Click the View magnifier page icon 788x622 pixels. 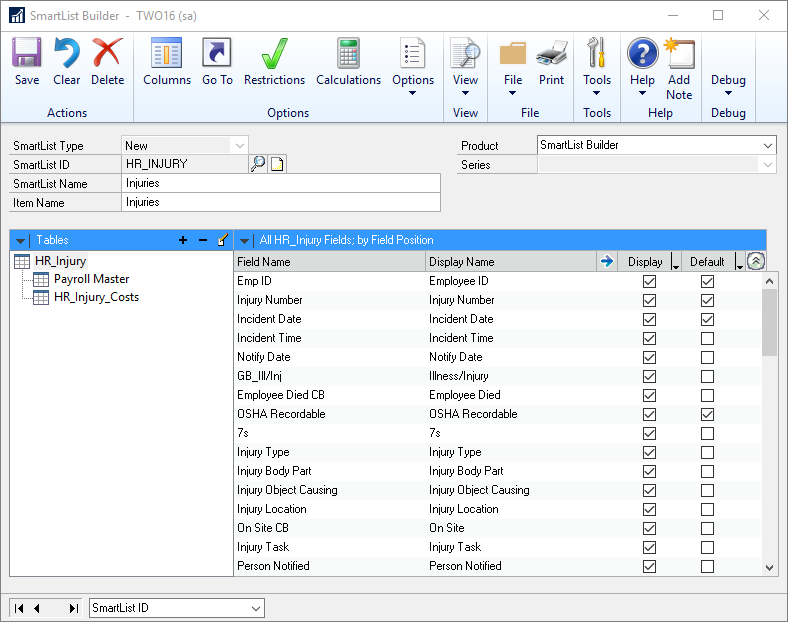point(465,53)
